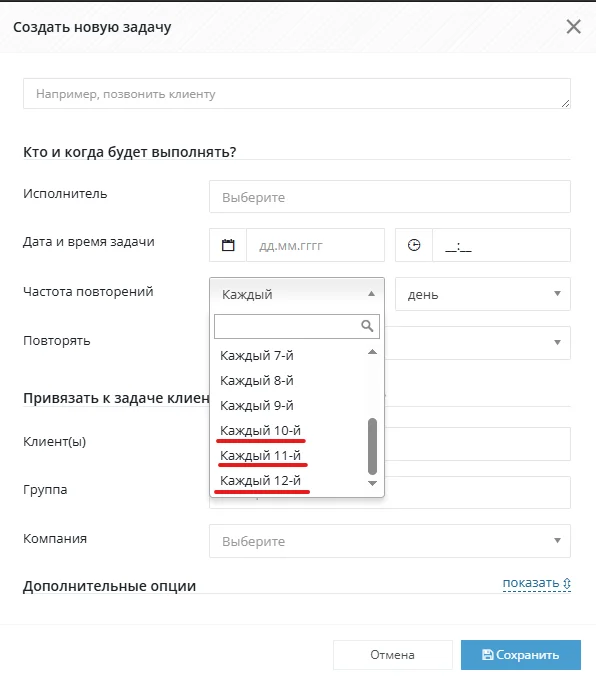Image resolution: width=596 pixels, height=683 pixels.
Task: Click the double-arrow icon next to показать
Action: 567,583
